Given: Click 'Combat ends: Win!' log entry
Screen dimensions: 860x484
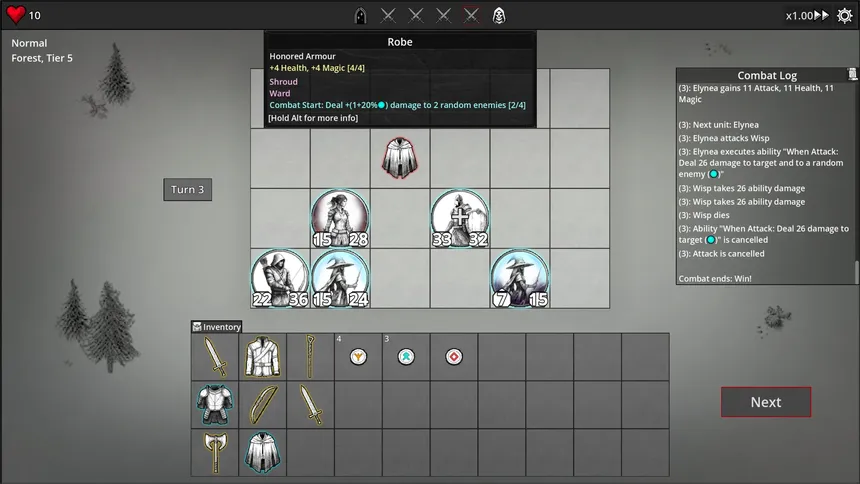Looking at the screenshot, I should tap(715, 278).
